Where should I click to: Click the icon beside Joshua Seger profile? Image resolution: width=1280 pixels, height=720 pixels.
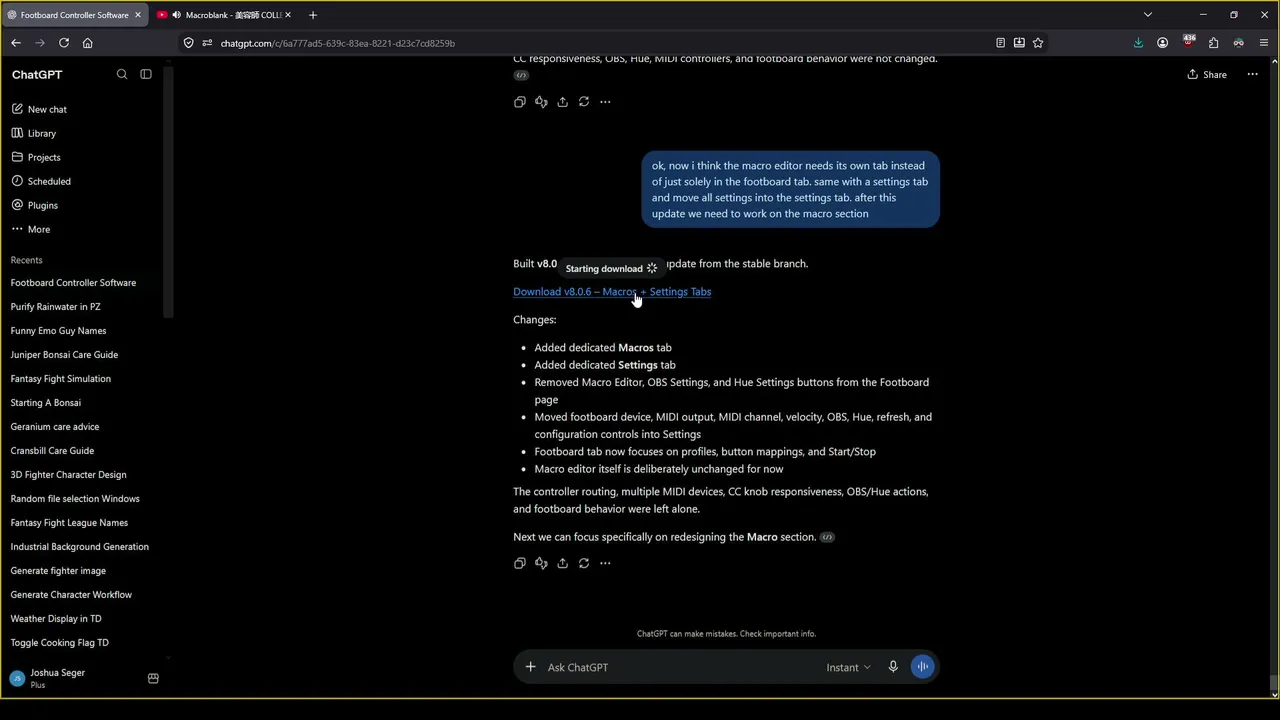point(153,678)
